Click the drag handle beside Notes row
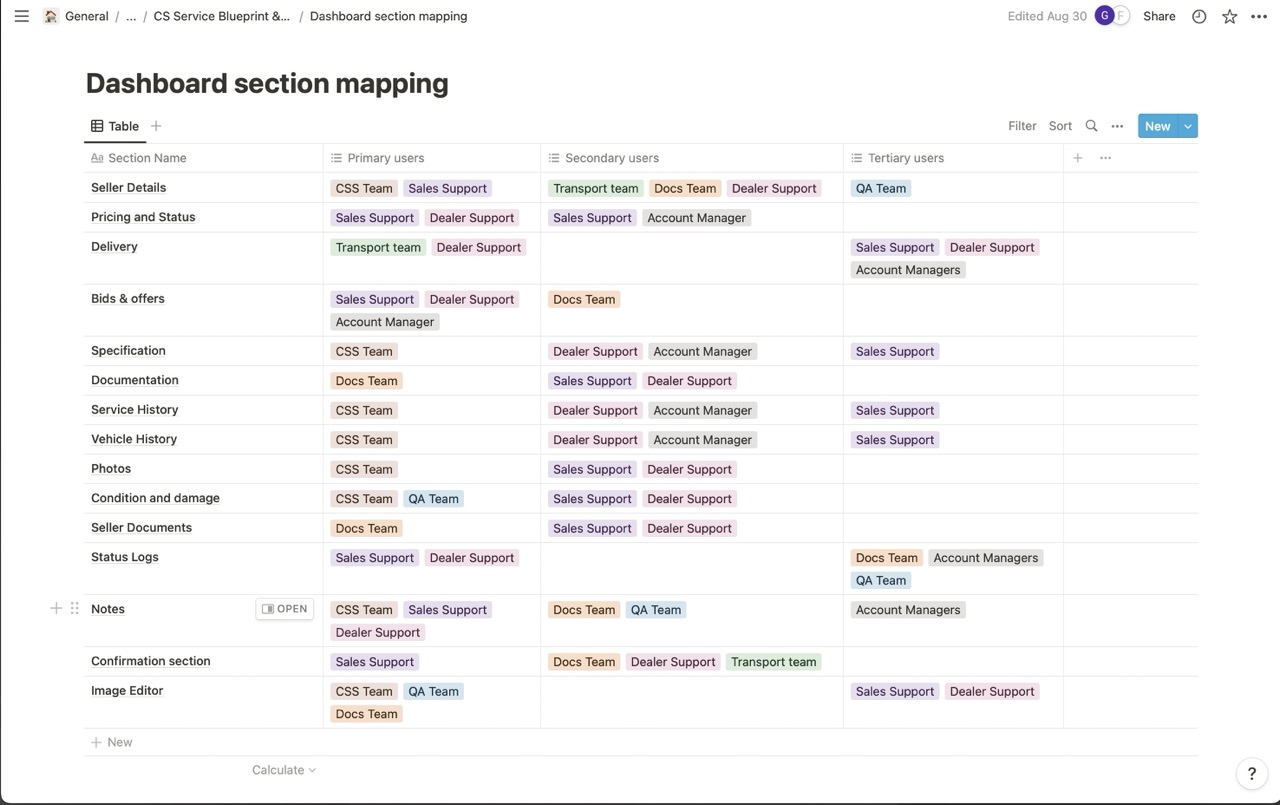This screenshot has height=805, width=1280. pyautogui.click(x=74, y=608)
